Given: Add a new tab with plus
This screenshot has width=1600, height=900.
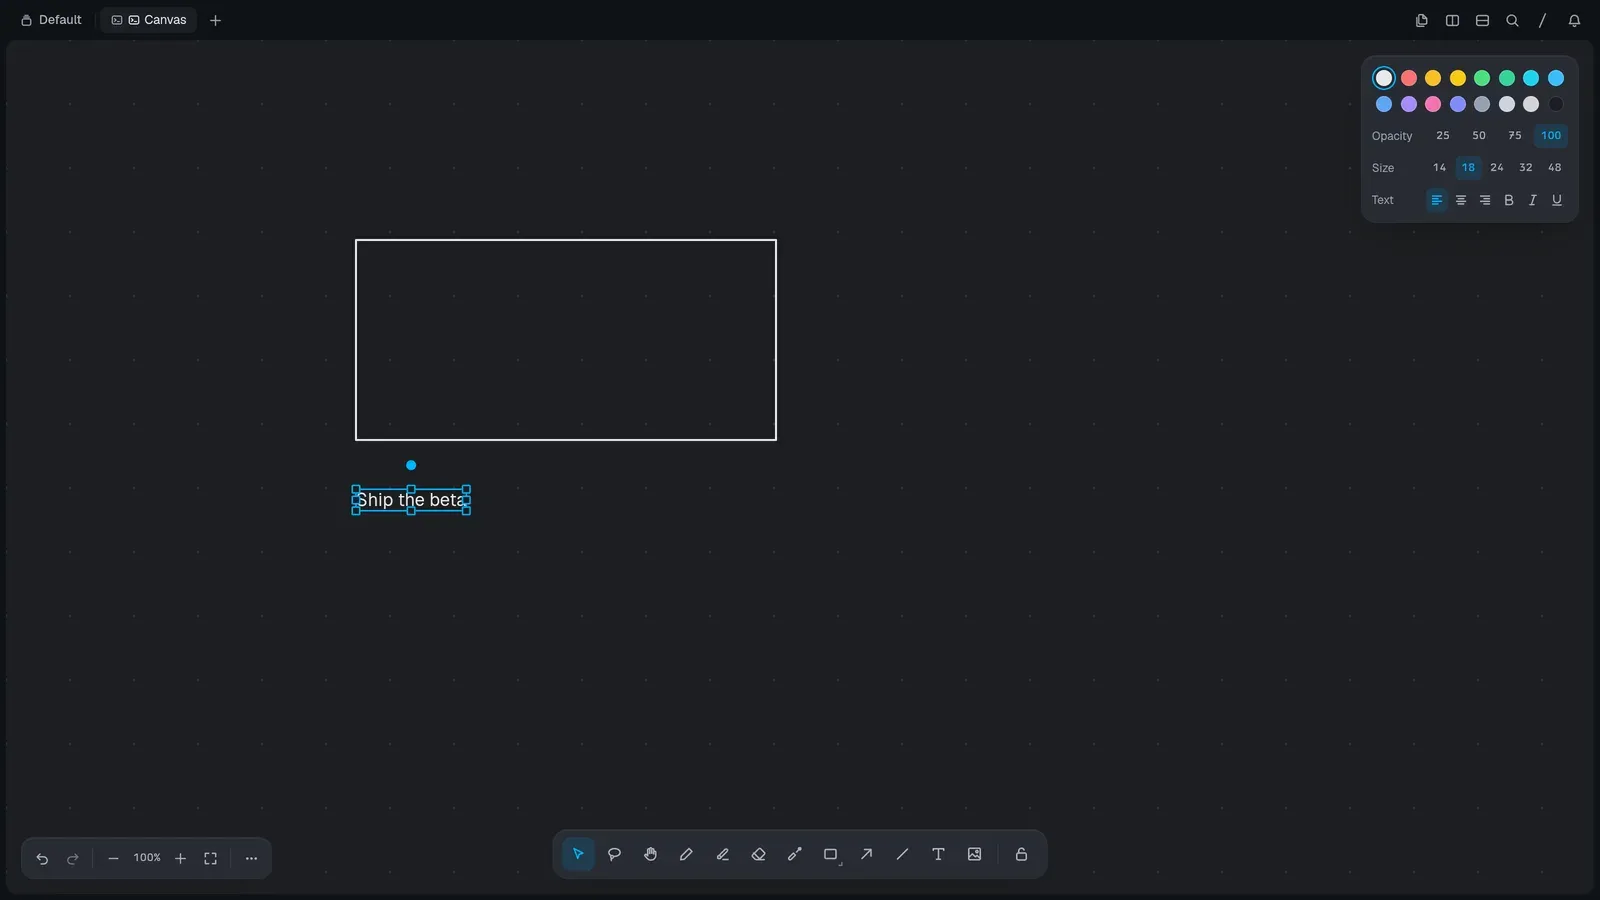Looking at the screenshot, I should (215, 20).
